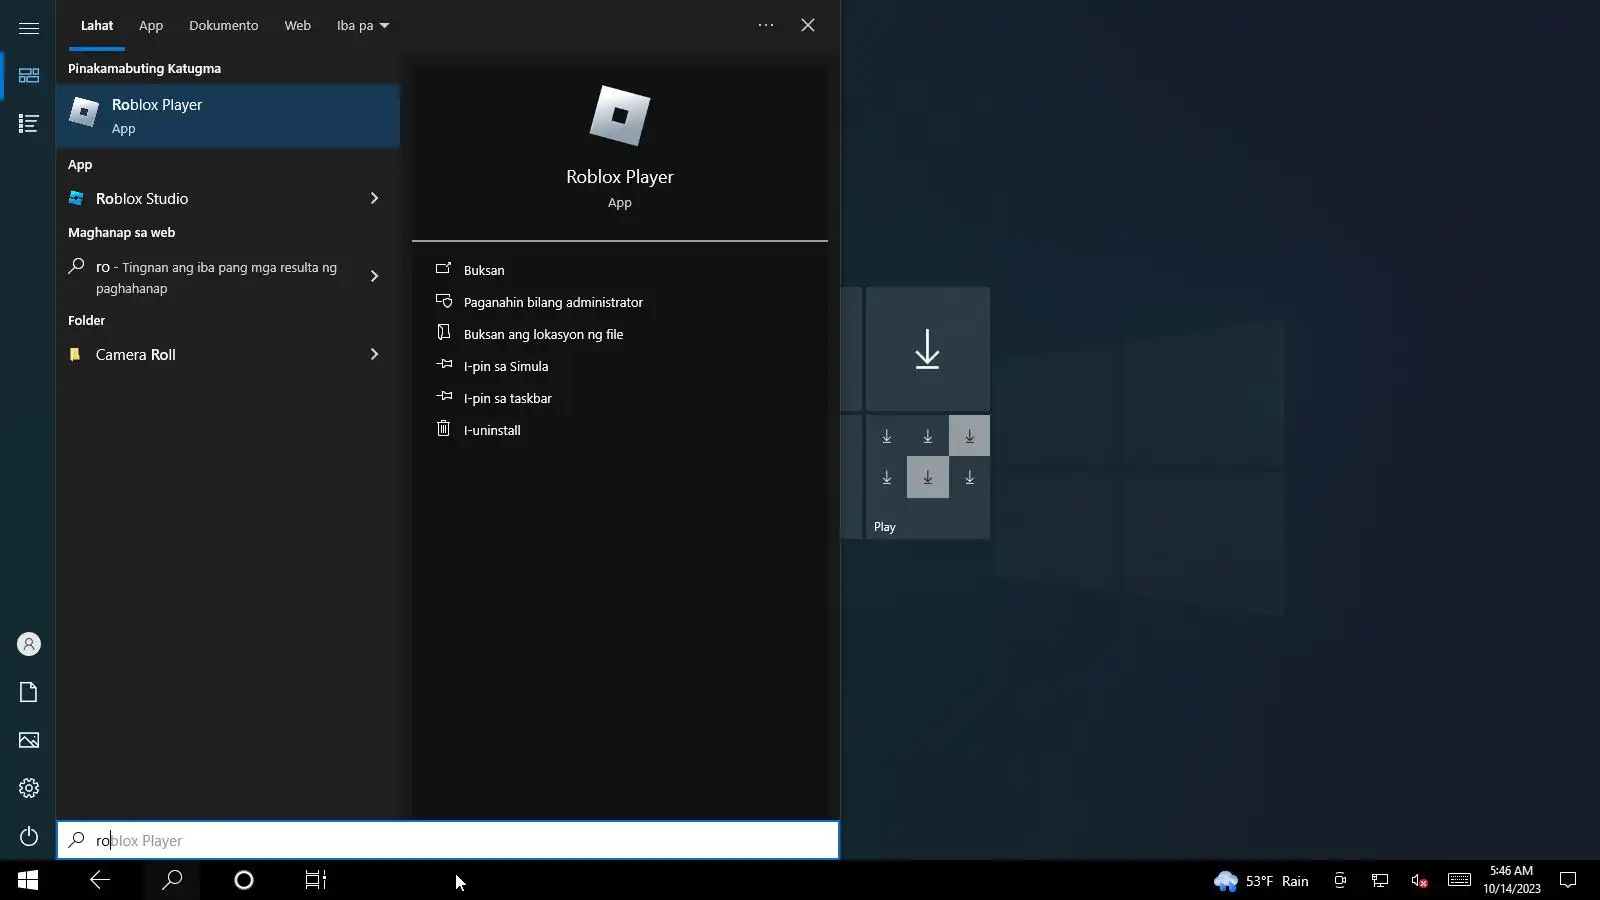1600x900 pixels.
Task: Open the weather widget showing 53°F Rain
Action: (1261, 881)
